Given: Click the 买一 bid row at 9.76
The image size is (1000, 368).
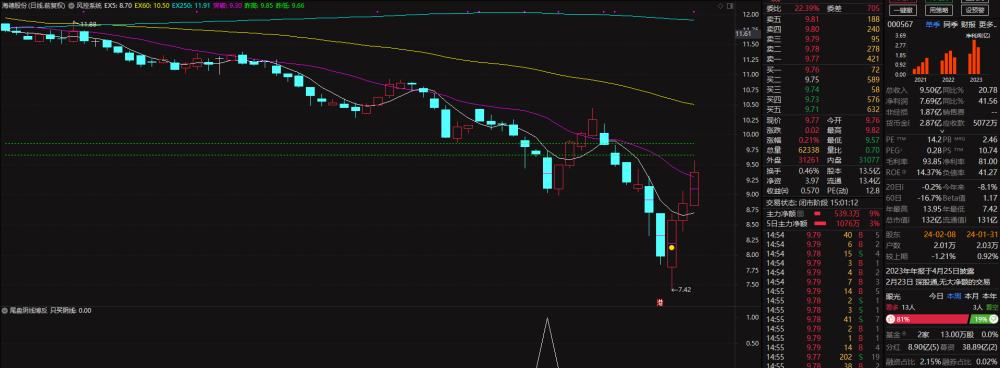Looking at the screenshot, I should click(823, 69).
